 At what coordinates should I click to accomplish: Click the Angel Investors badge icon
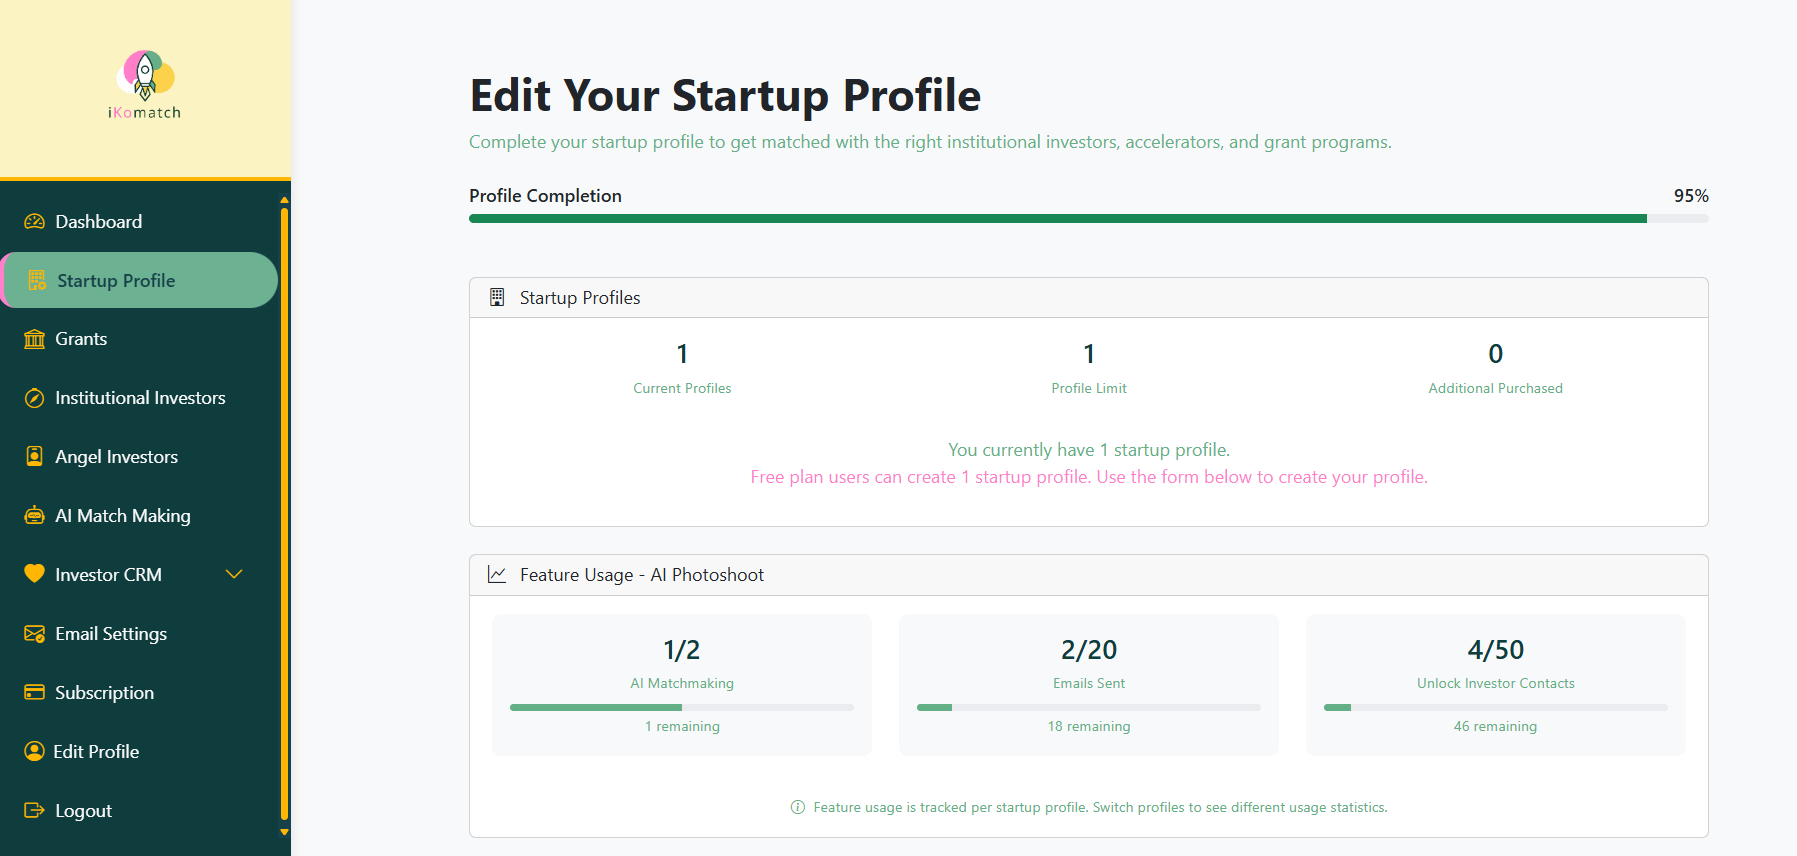34,456
